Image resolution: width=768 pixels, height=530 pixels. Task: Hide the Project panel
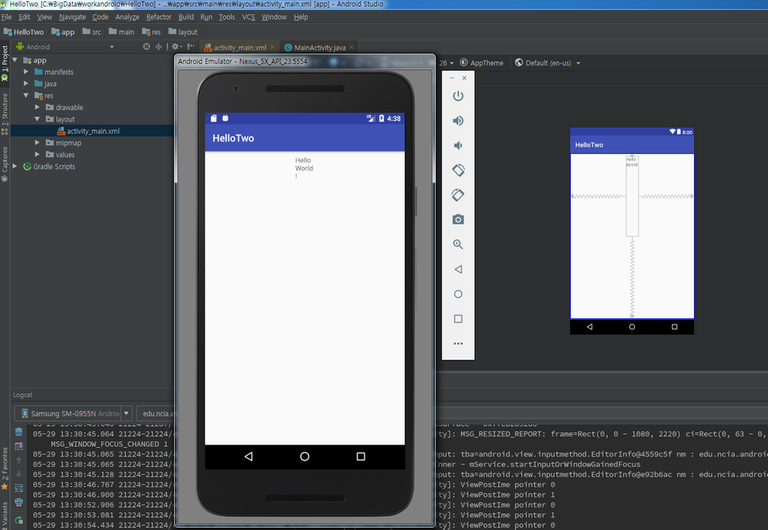pyautogui.click(x=191, y=47)
